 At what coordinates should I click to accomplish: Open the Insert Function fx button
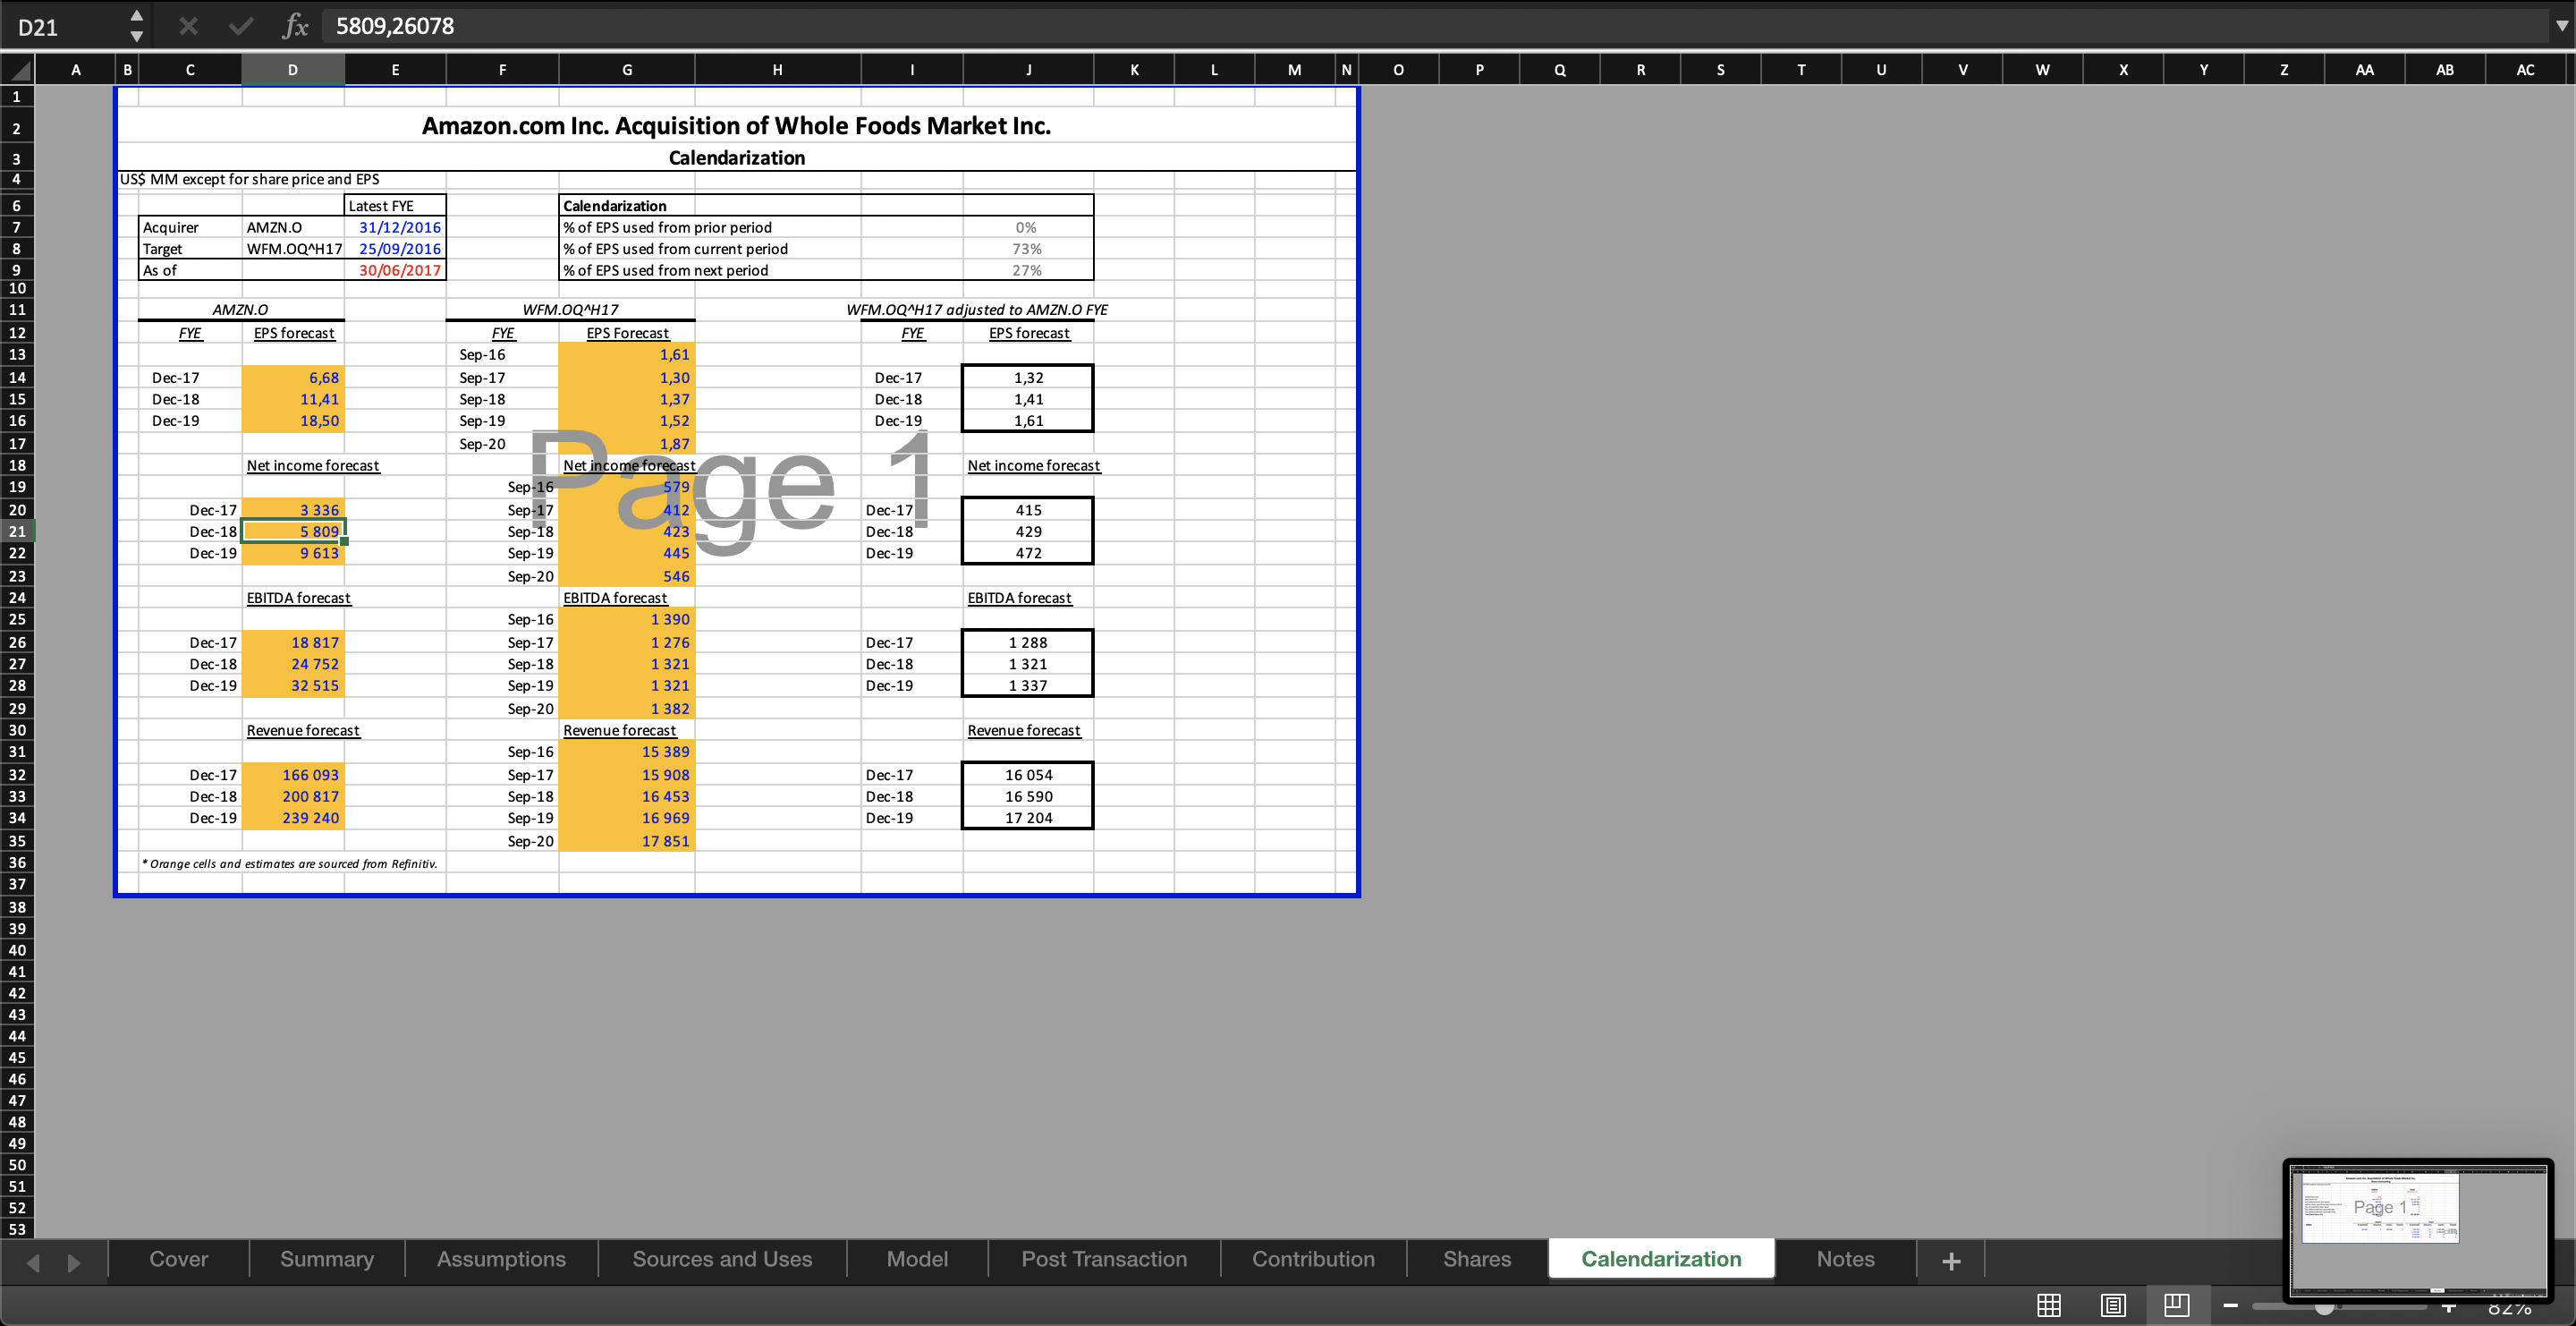(295, 26)
